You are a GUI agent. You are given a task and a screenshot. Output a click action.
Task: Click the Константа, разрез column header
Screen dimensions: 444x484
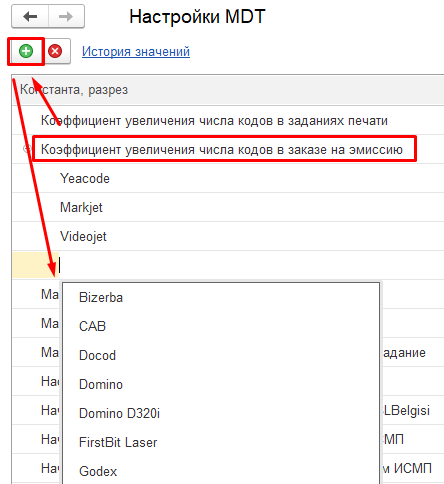[228, 90]
